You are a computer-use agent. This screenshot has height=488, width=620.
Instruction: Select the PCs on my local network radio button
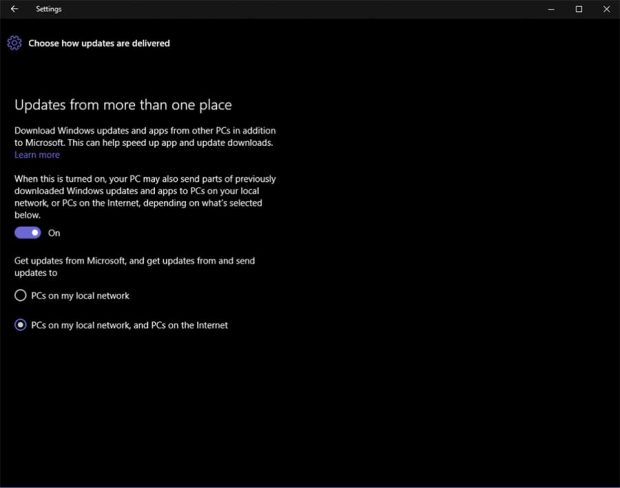[21, 296]
